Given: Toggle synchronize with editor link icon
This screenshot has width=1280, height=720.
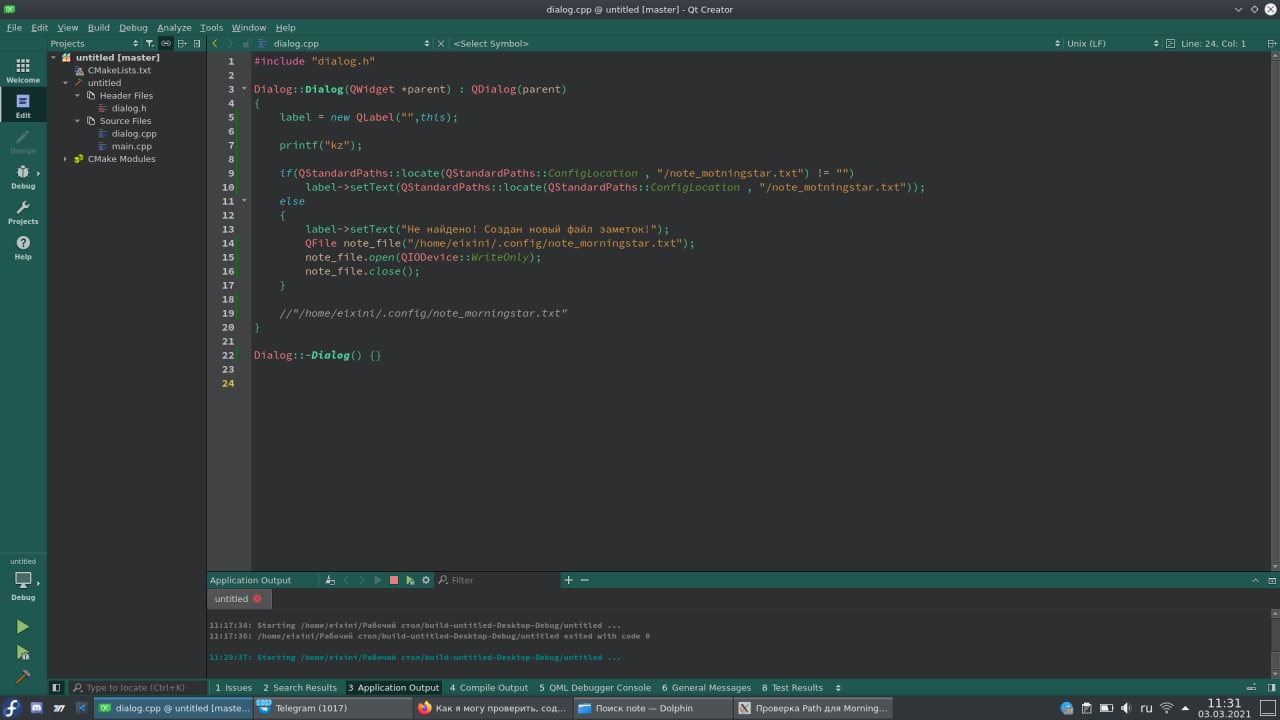Looking at the screenshot, I should pyautogui.click(x=166, y=44).
